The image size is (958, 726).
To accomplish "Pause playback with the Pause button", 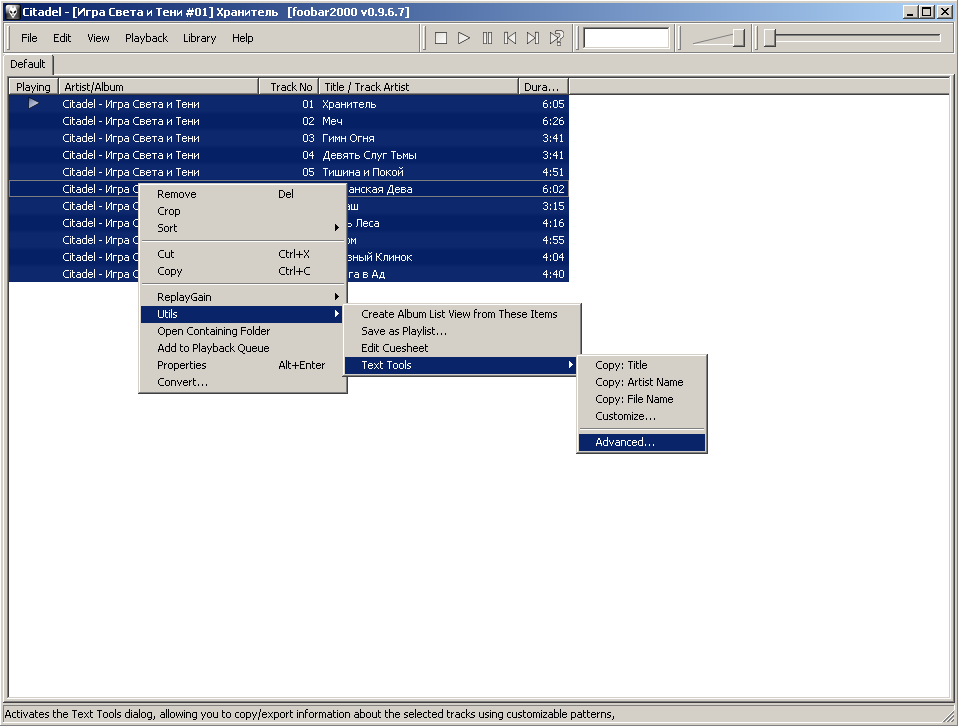I will [x=487, y=38].
